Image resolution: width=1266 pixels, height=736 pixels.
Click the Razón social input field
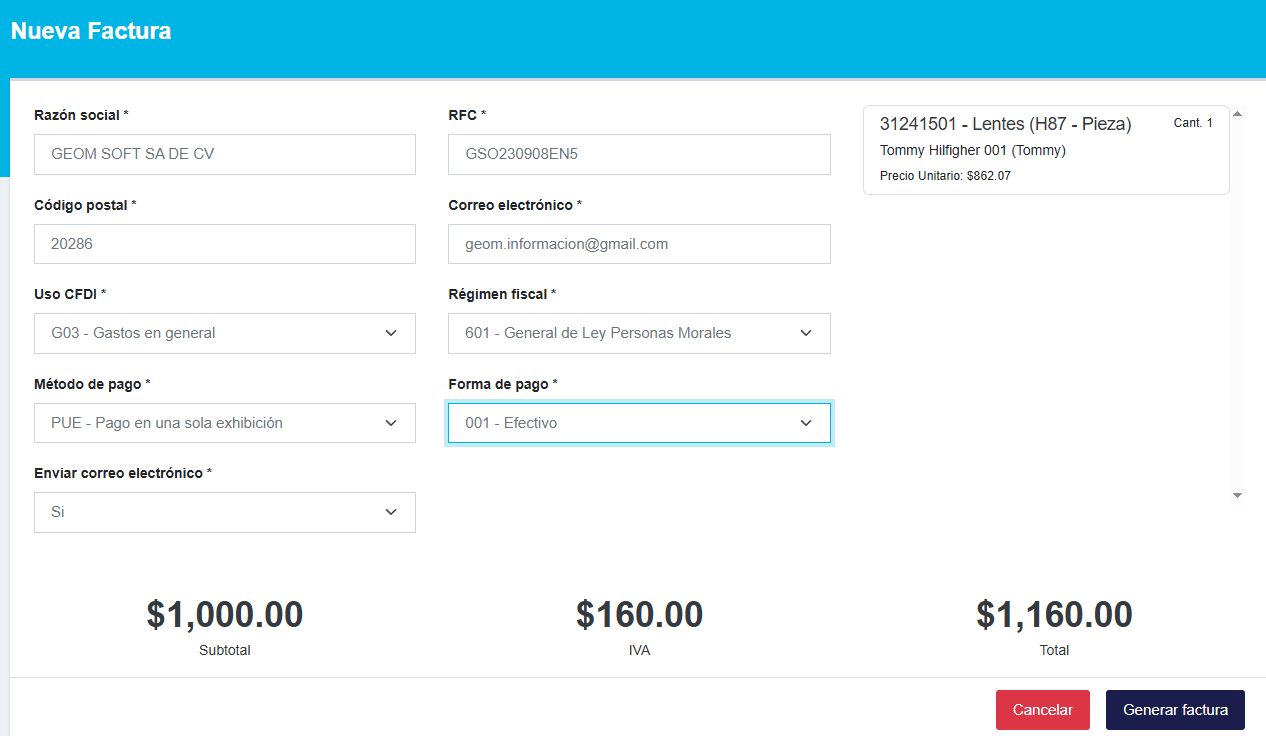click(x=224, y=154)
